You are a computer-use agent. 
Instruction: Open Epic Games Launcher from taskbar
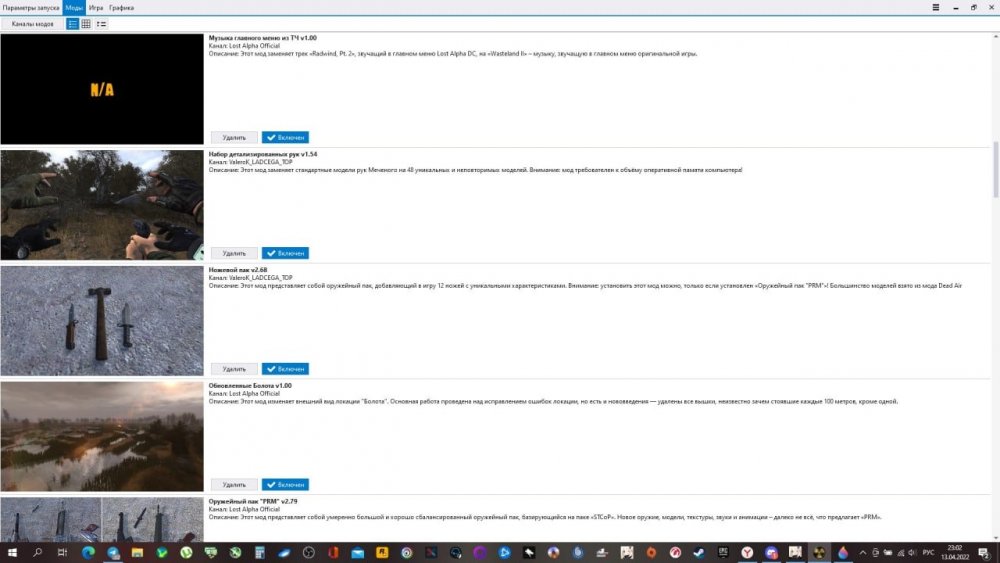[723, 552]
